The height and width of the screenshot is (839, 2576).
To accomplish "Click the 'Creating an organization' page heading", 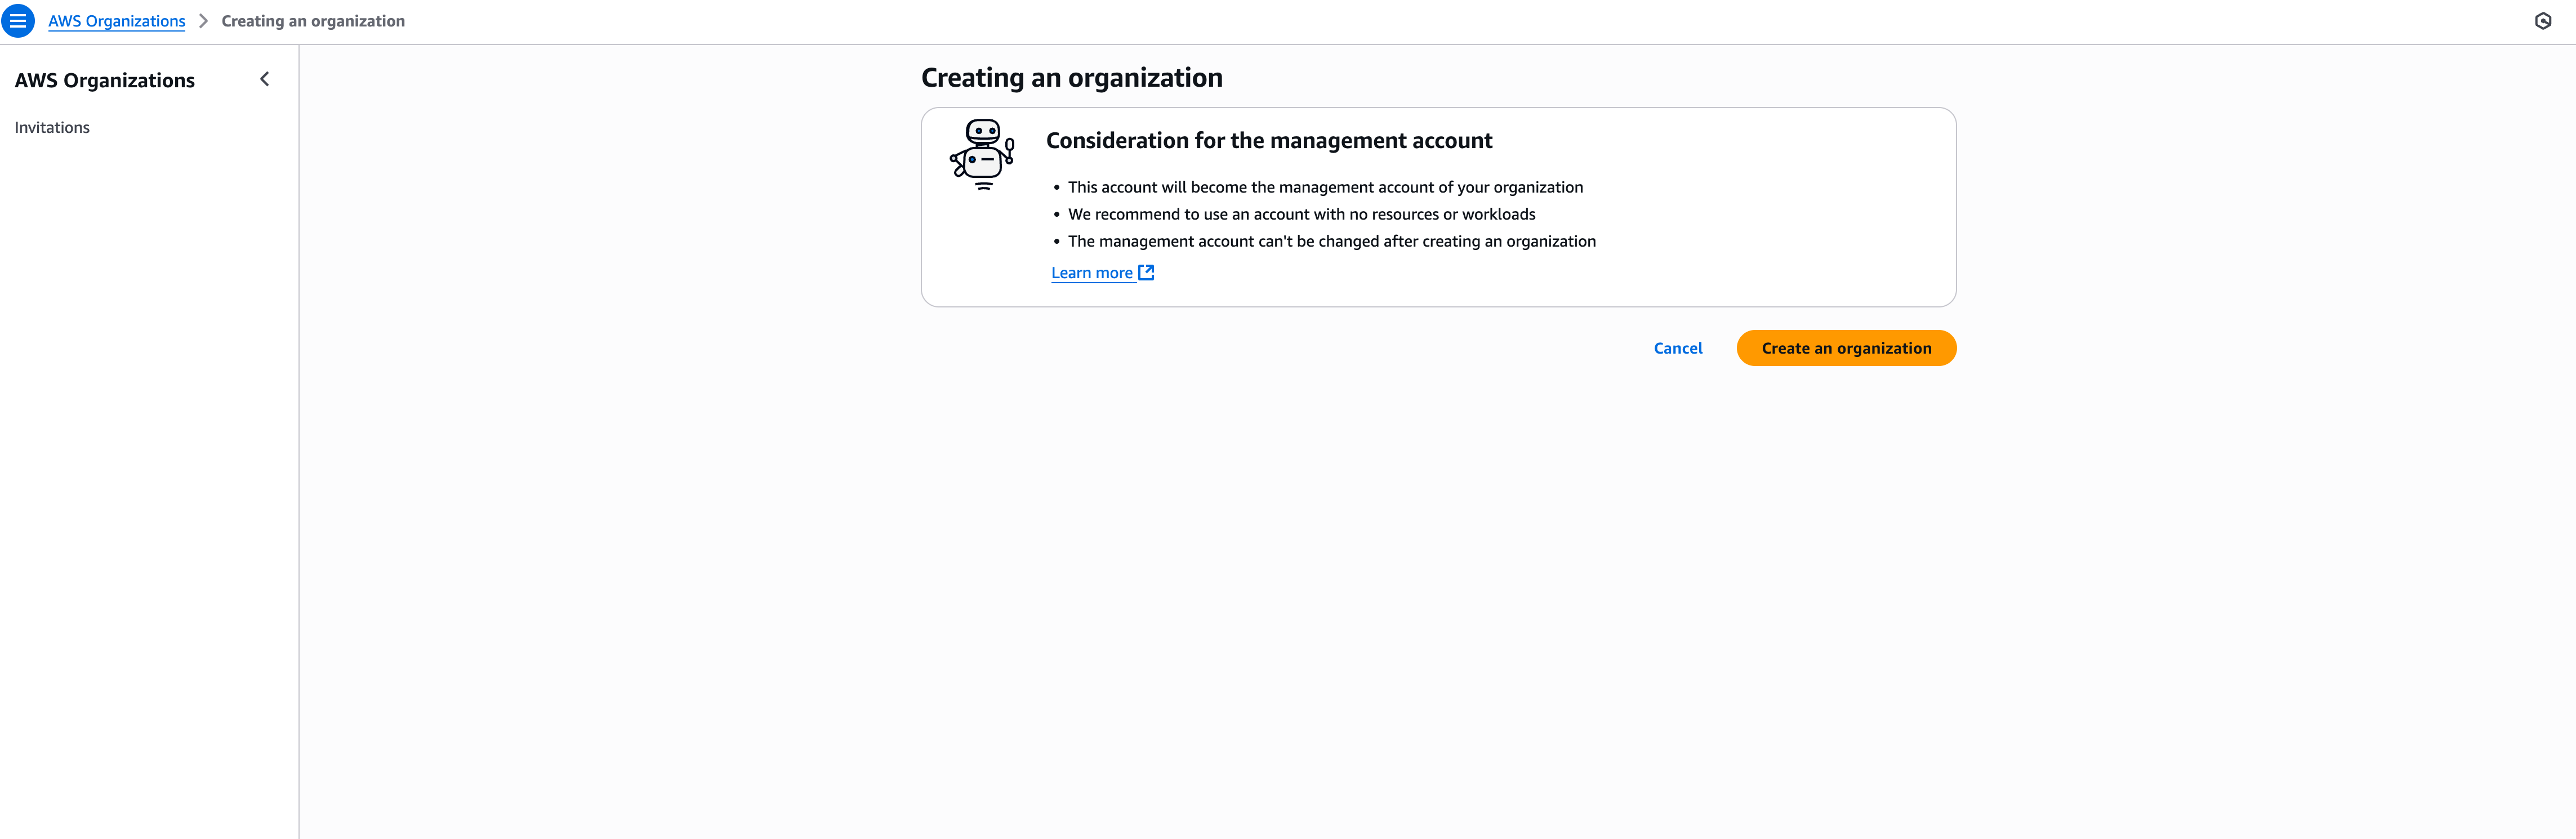I will click(x=1071, y=78).
